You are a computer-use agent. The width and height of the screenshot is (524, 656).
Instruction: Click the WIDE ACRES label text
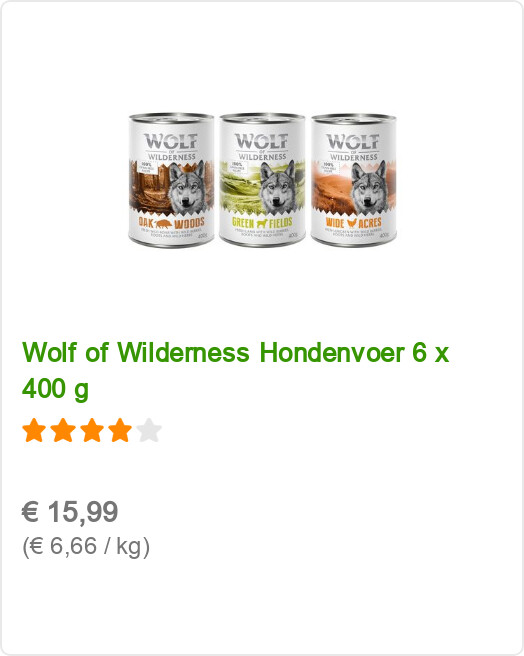tap(354, 223)
